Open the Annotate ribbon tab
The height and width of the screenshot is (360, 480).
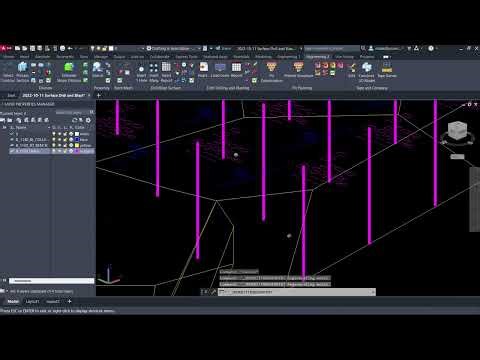coord(42,57)
